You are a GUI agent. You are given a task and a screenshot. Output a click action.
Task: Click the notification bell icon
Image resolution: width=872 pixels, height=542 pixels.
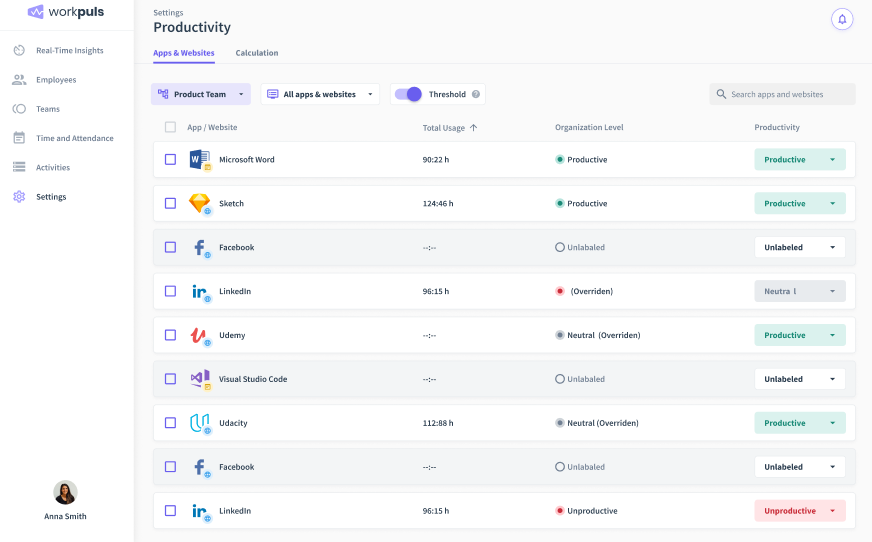842,19
